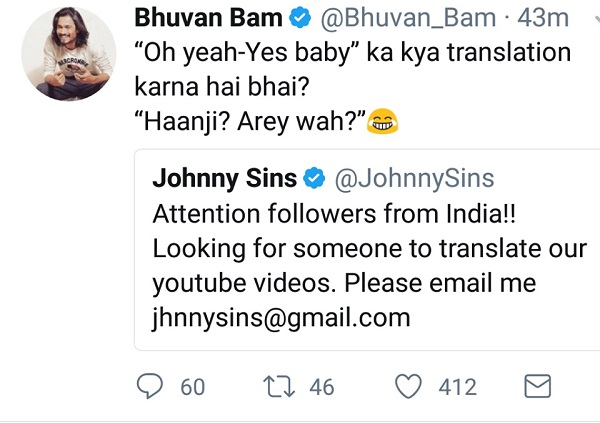Click the laughing emoji in tweet
The image size is (600, 423).
point(382,121)
